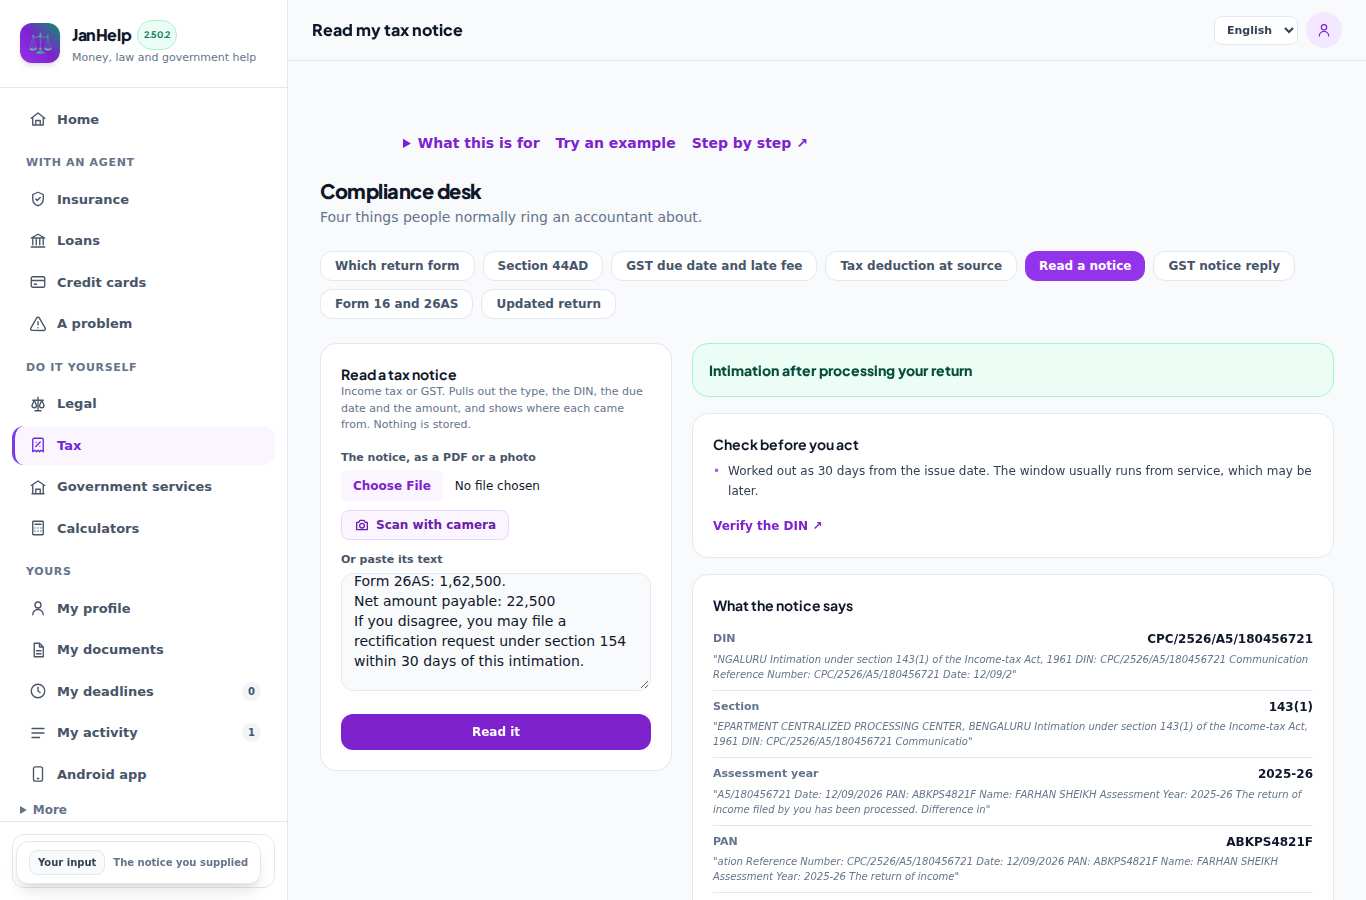This screenshot has width=1366, height=900.
Task: Expand the More section in sidebar
Action: coord(43,809)
